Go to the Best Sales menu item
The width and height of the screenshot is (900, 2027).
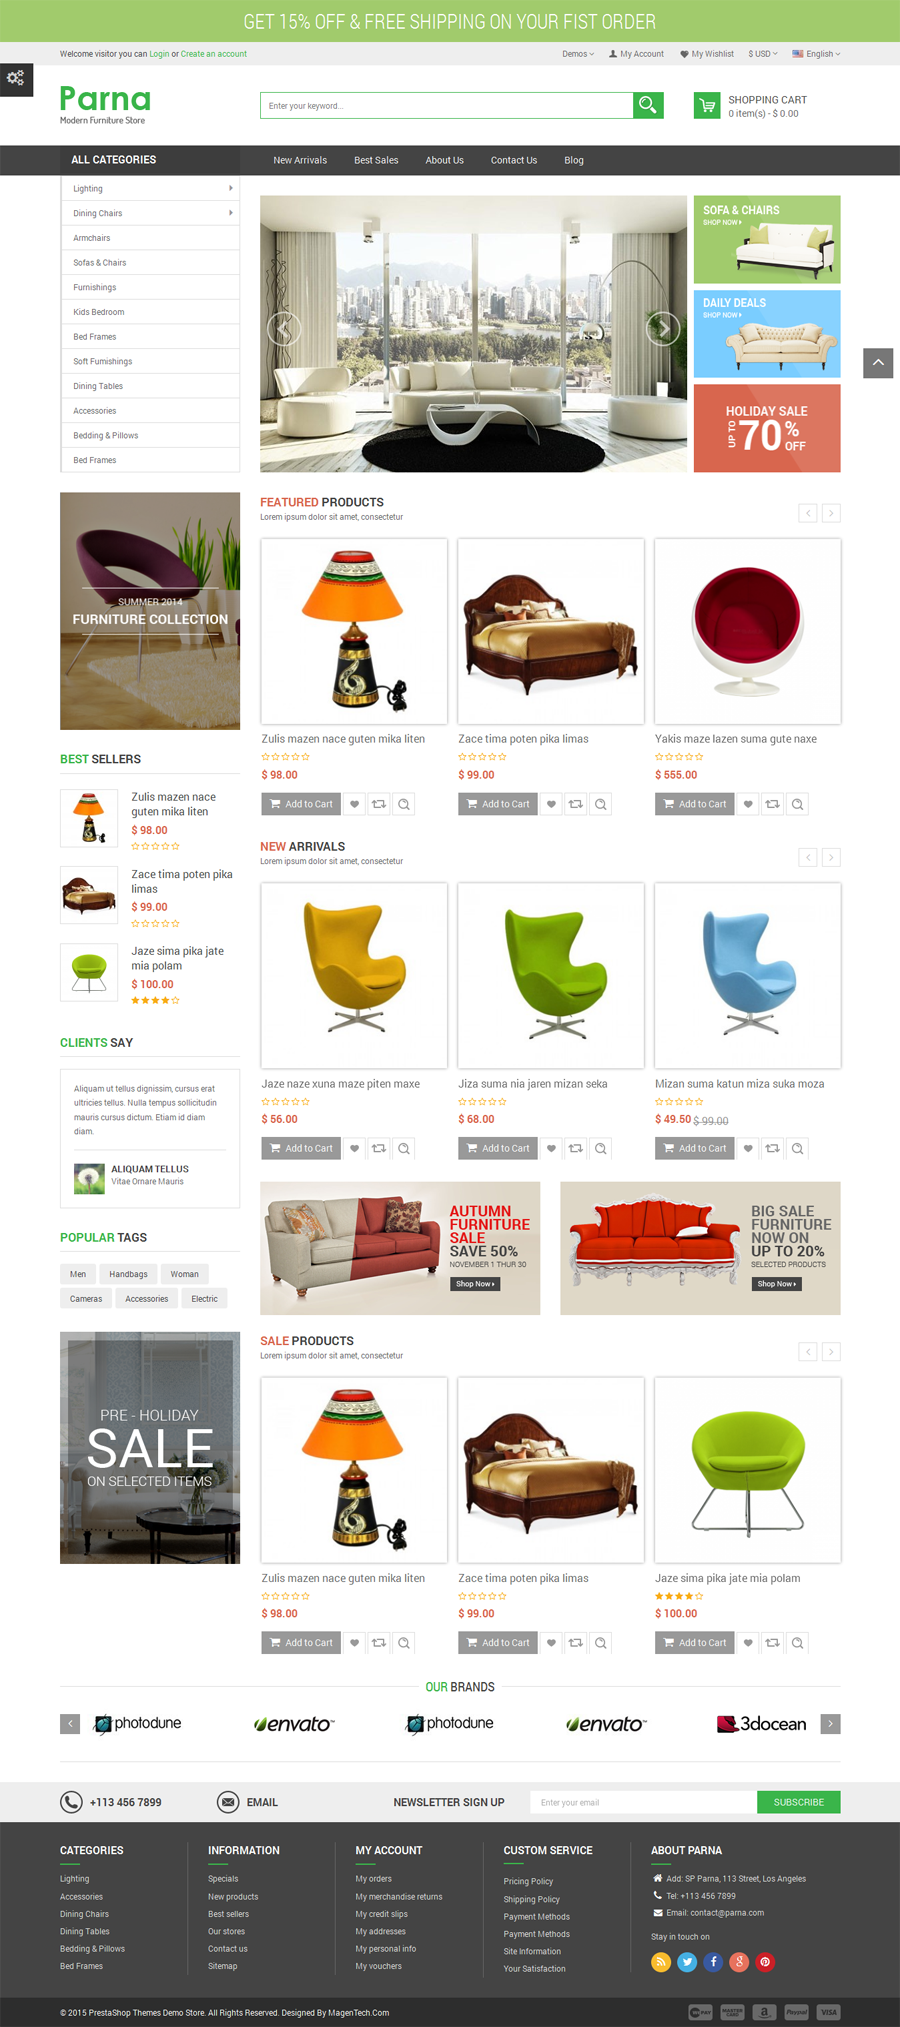tap(376, 160)
